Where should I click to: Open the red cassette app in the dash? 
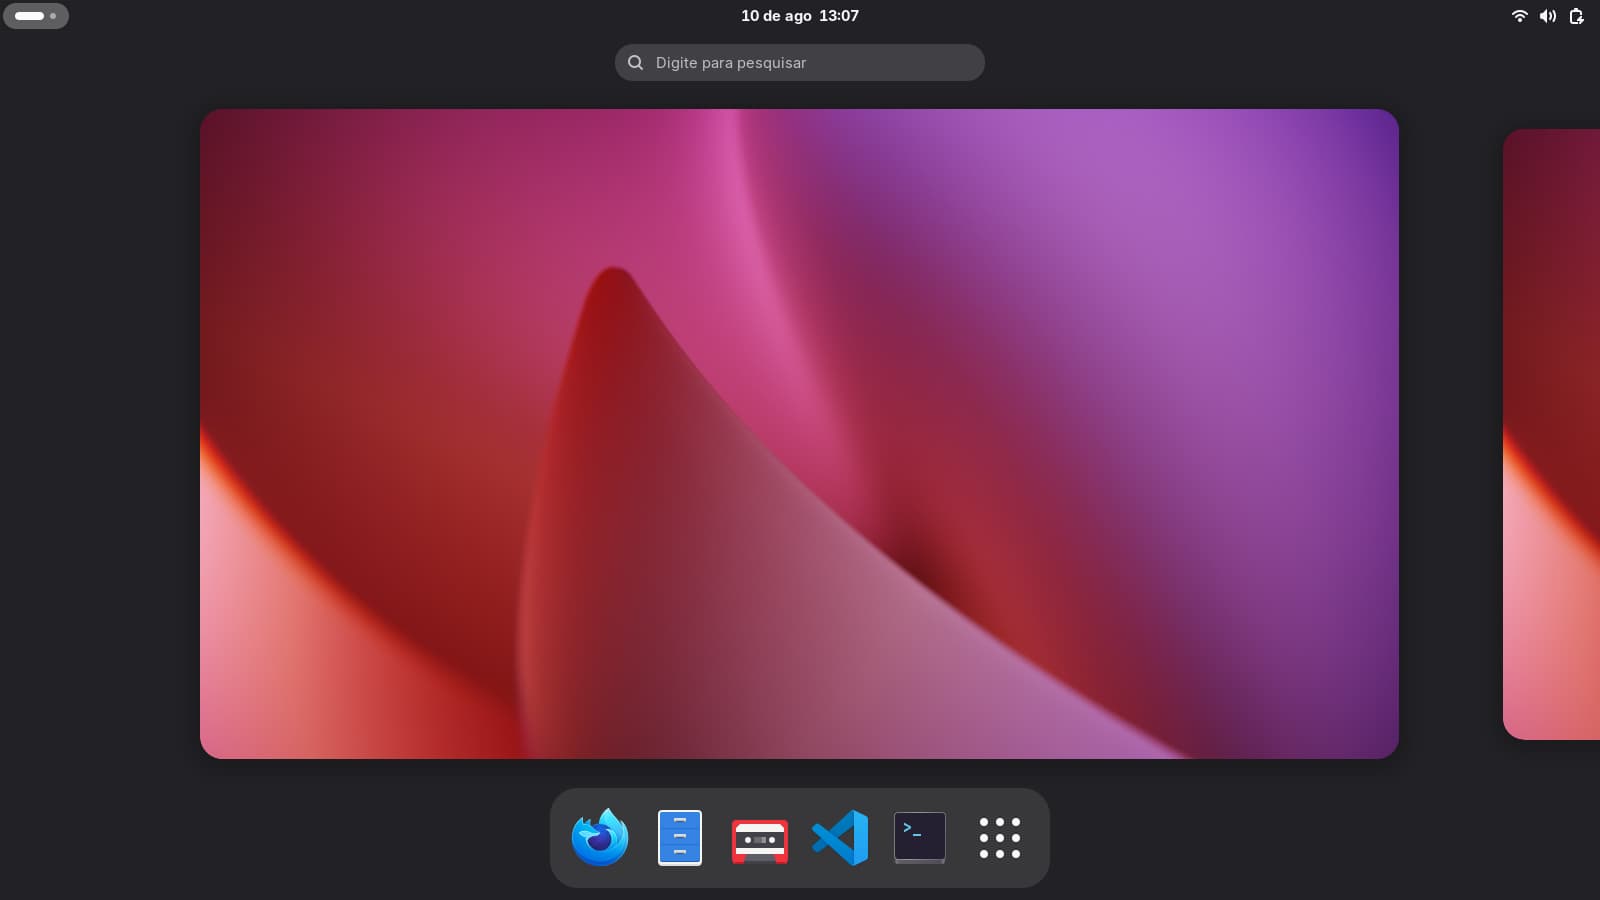(760, 841)
